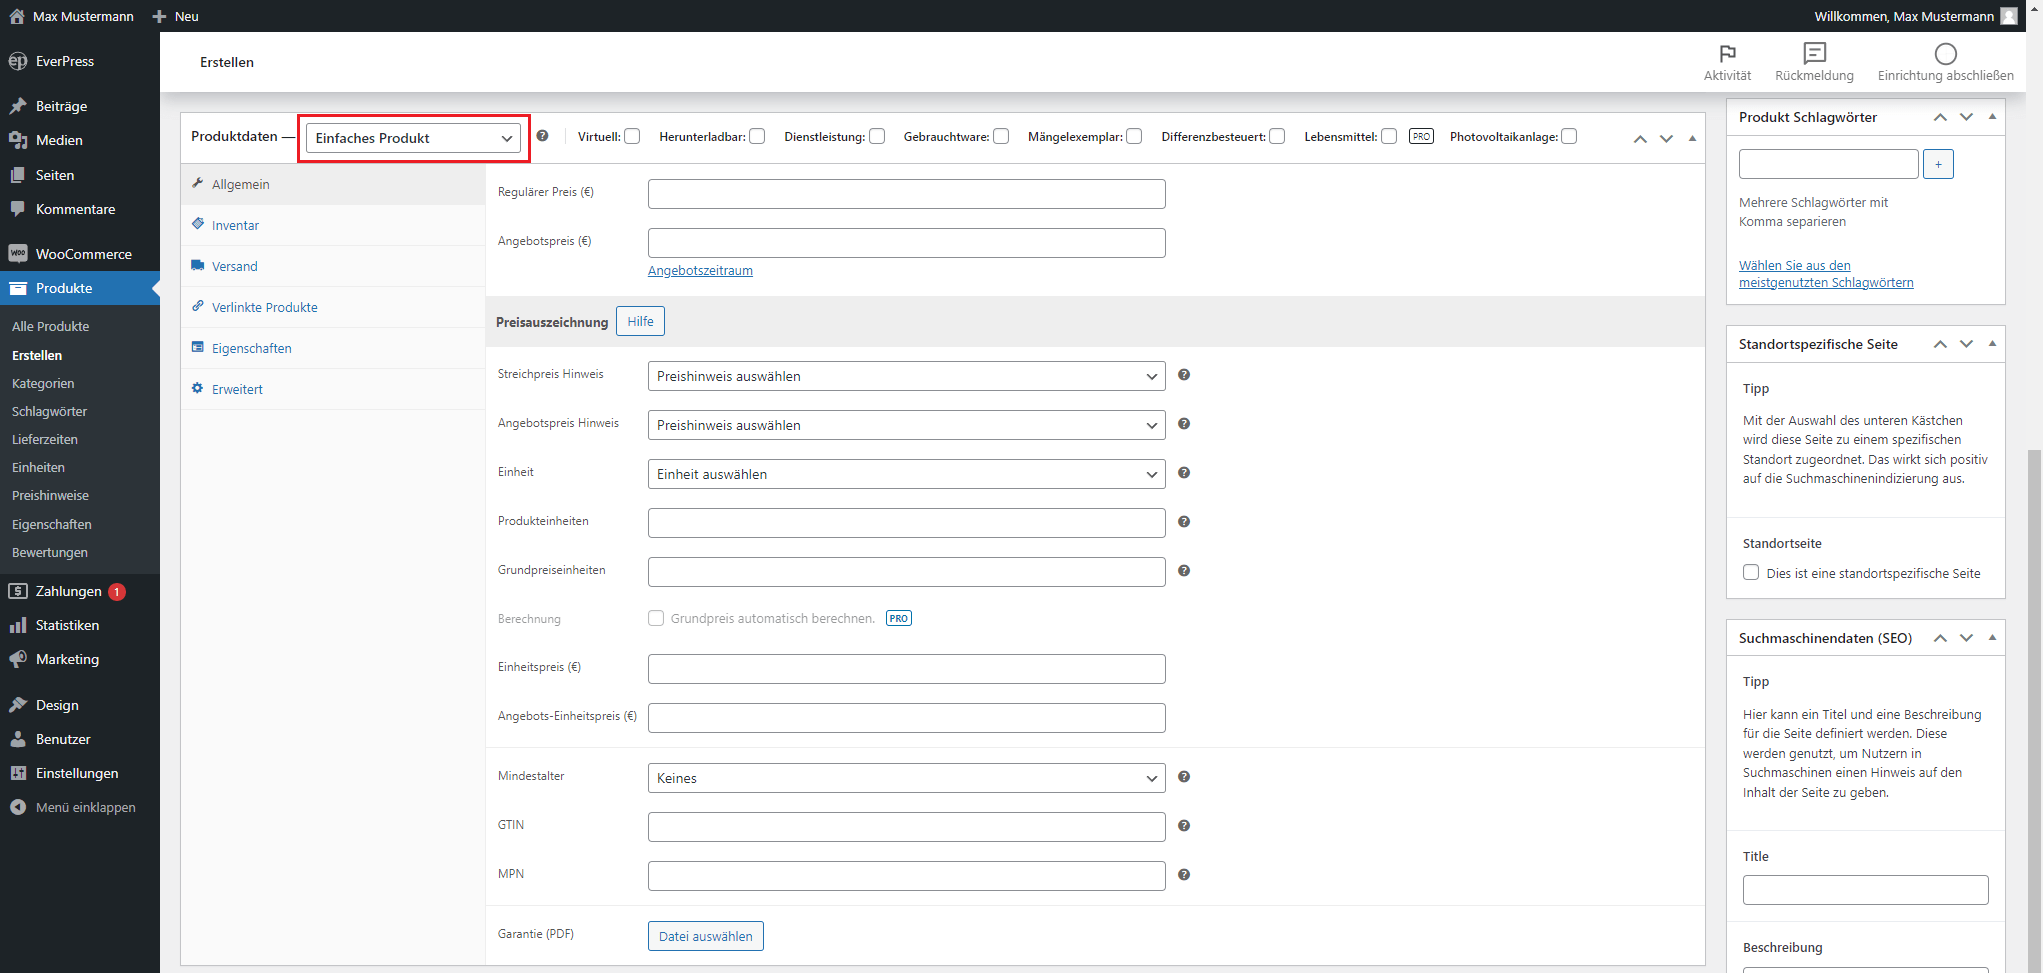
Task: Click help icon beside Mindestalter dropdown
Action: click(1184, 777)
